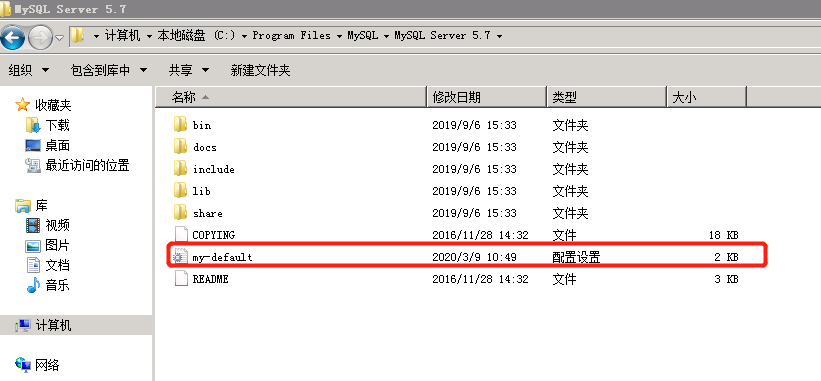
Task: Open the 音乐 library
Action: pos(57,285)
